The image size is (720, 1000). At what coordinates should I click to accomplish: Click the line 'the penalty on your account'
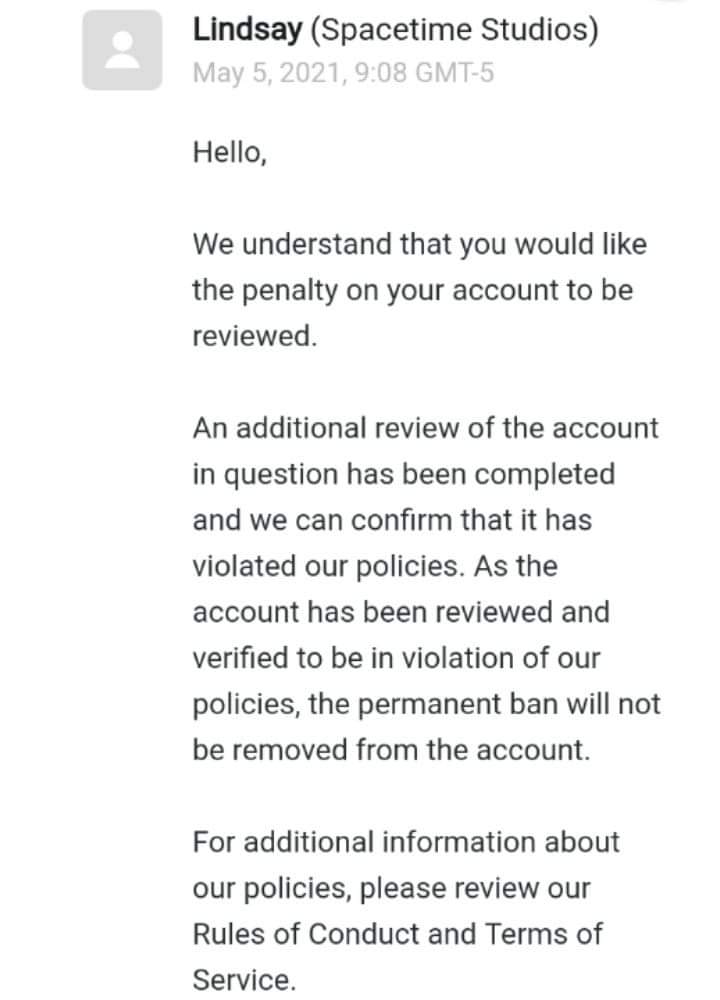point(413,291)
